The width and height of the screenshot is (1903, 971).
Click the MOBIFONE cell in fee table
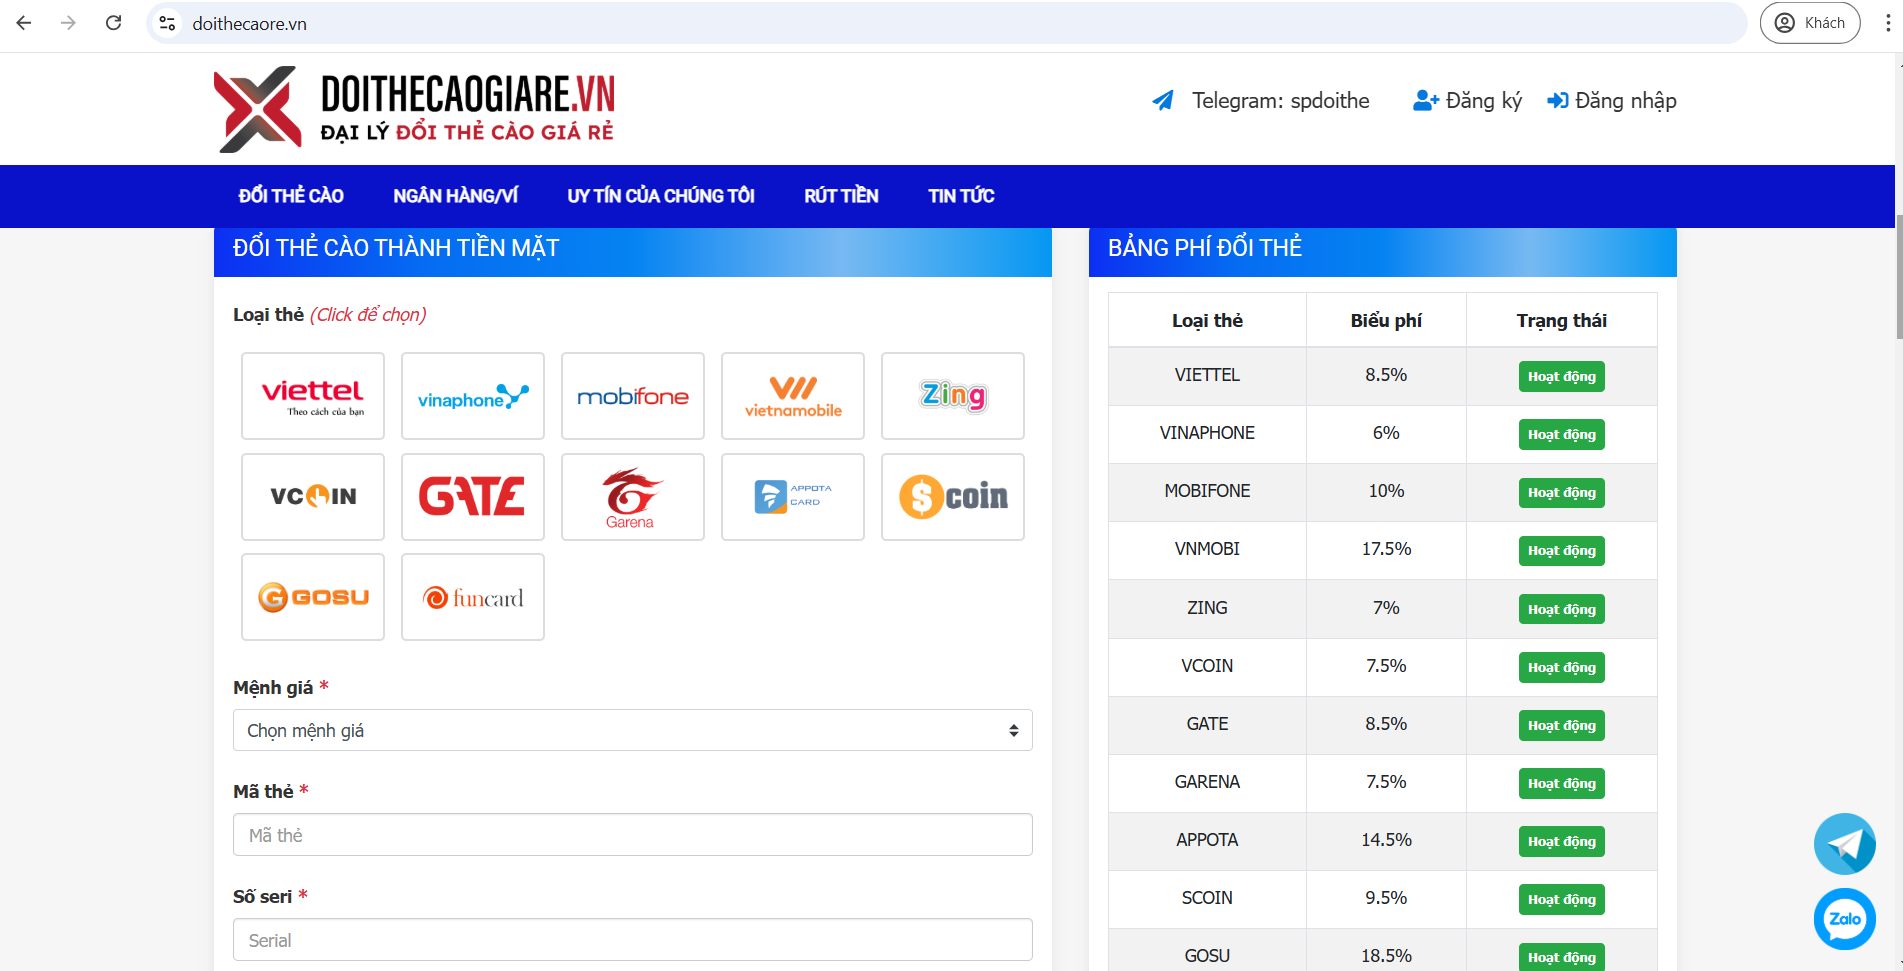(x=1207, y=491)
